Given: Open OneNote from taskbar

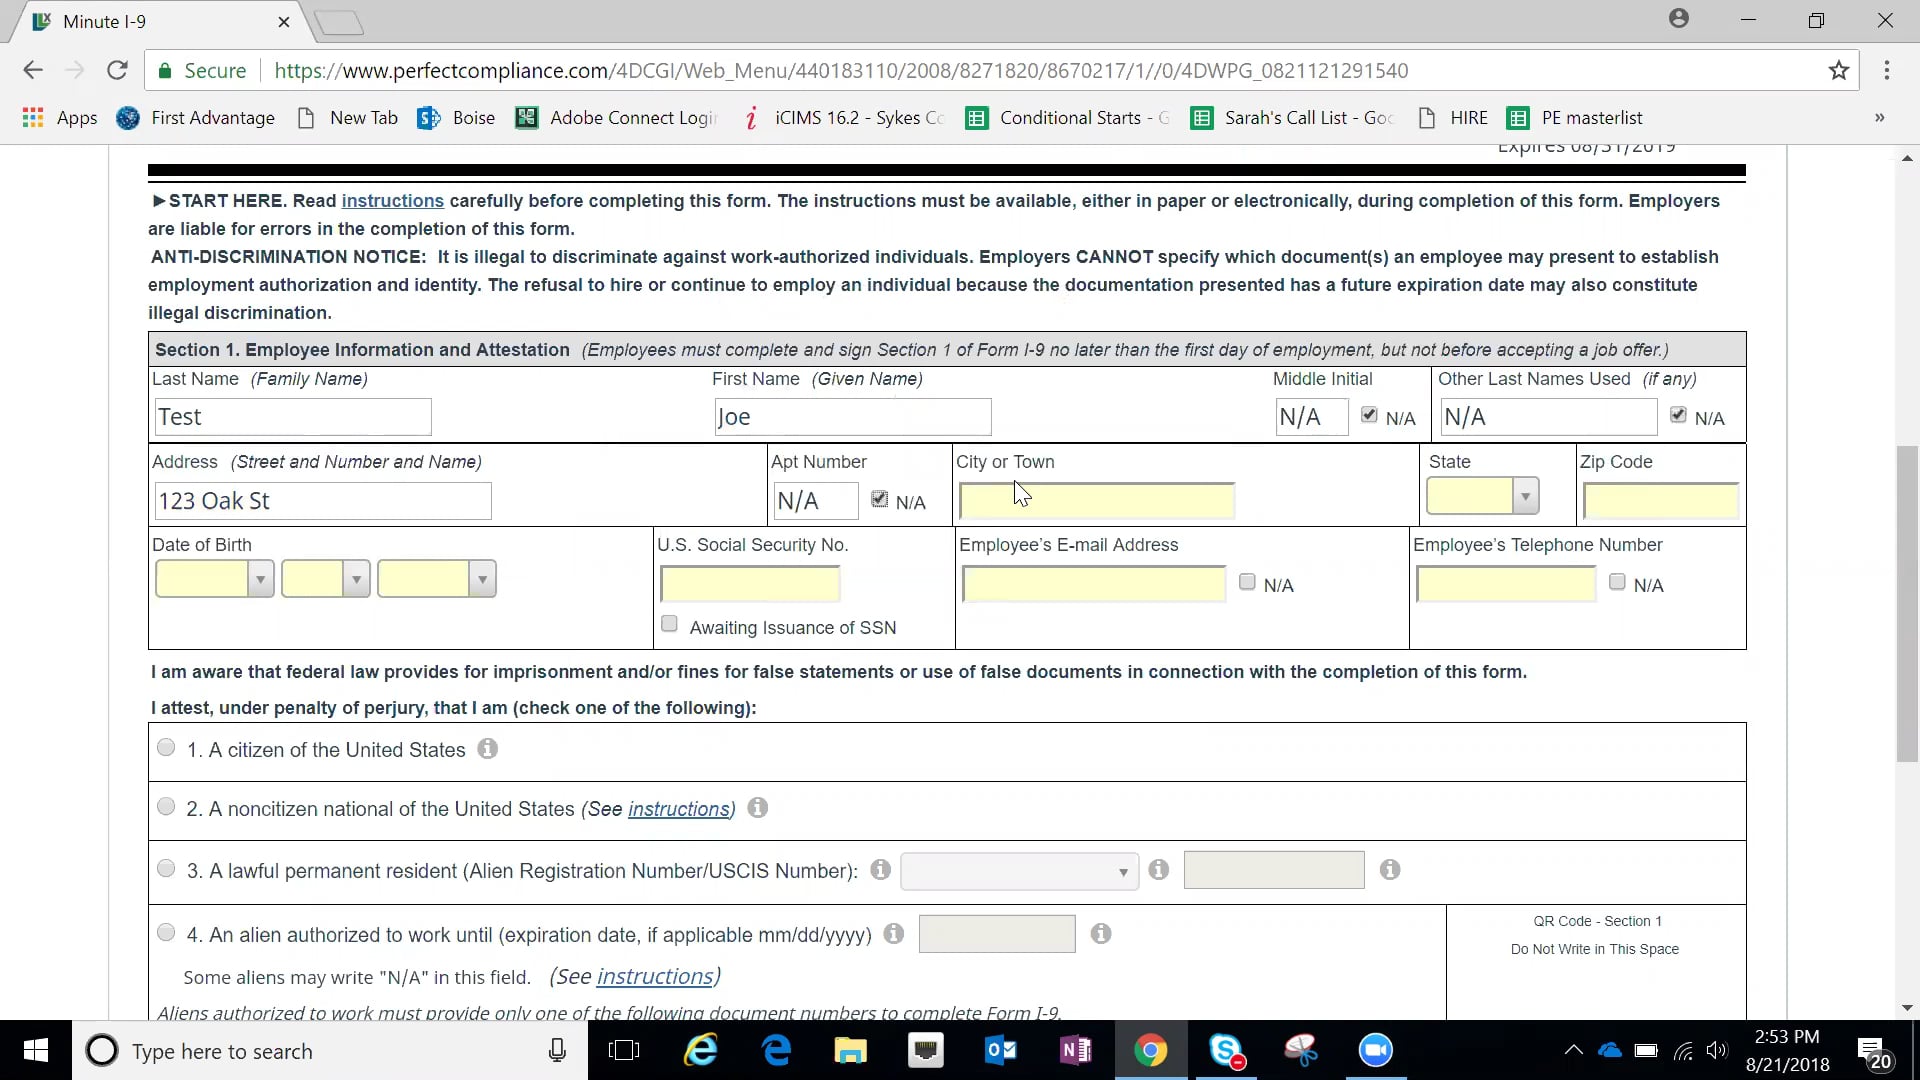Looking at the screenshot, I should [x=1076, y=1051].
